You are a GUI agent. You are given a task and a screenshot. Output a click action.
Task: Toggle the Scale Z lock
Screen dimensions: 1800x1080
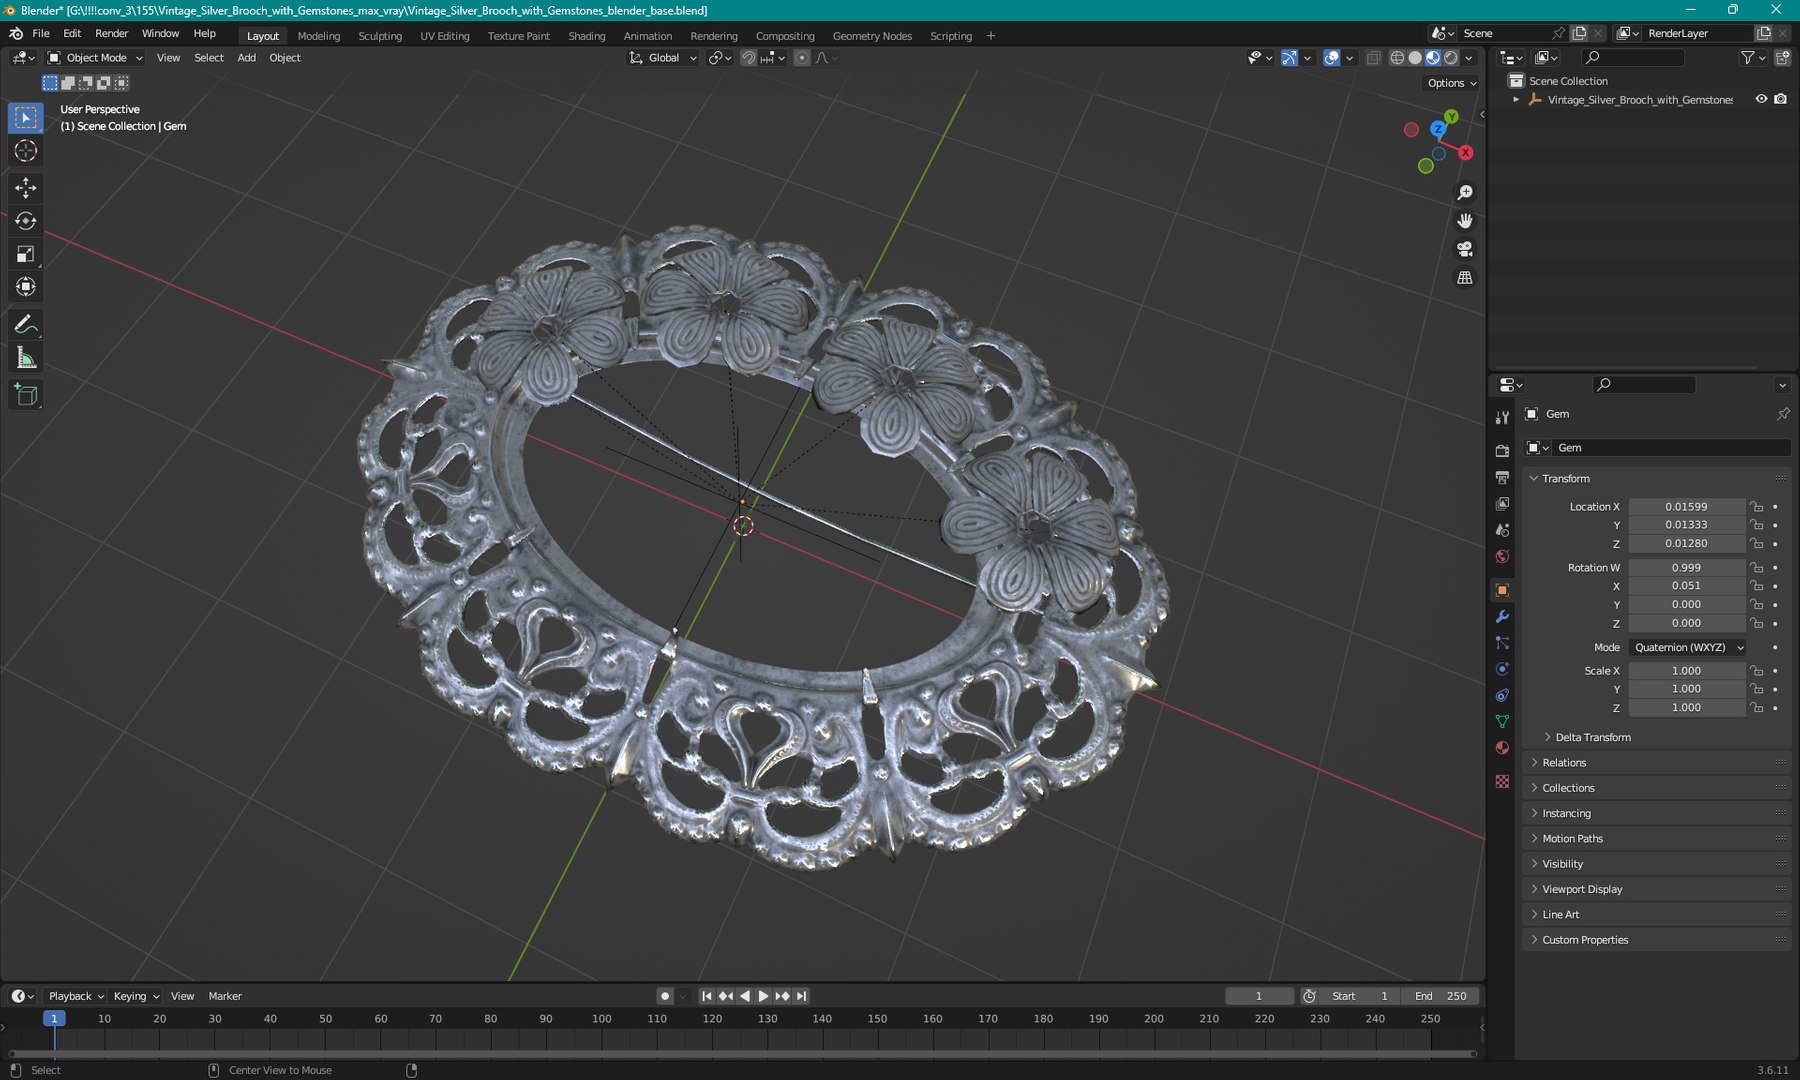(x=1757, y=708)
